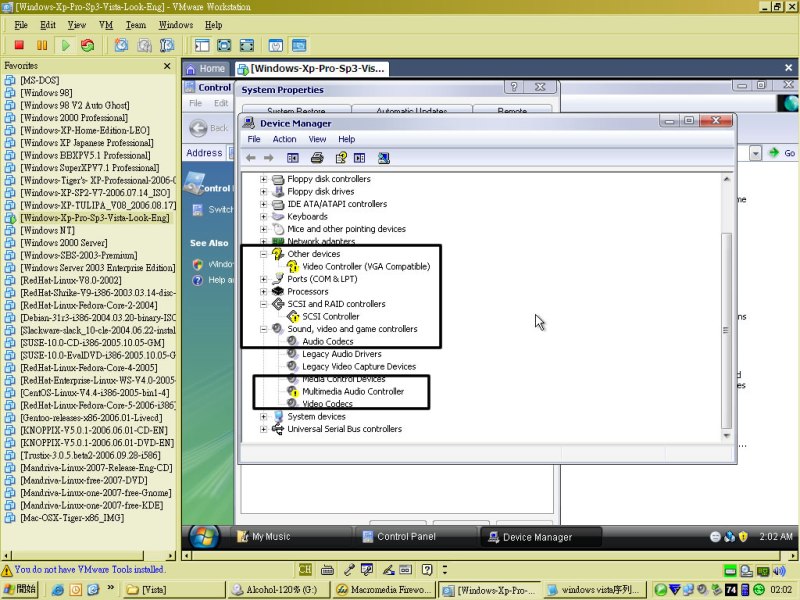Click the volume speaker icon in VMware status bar

(x=779, y=570)
